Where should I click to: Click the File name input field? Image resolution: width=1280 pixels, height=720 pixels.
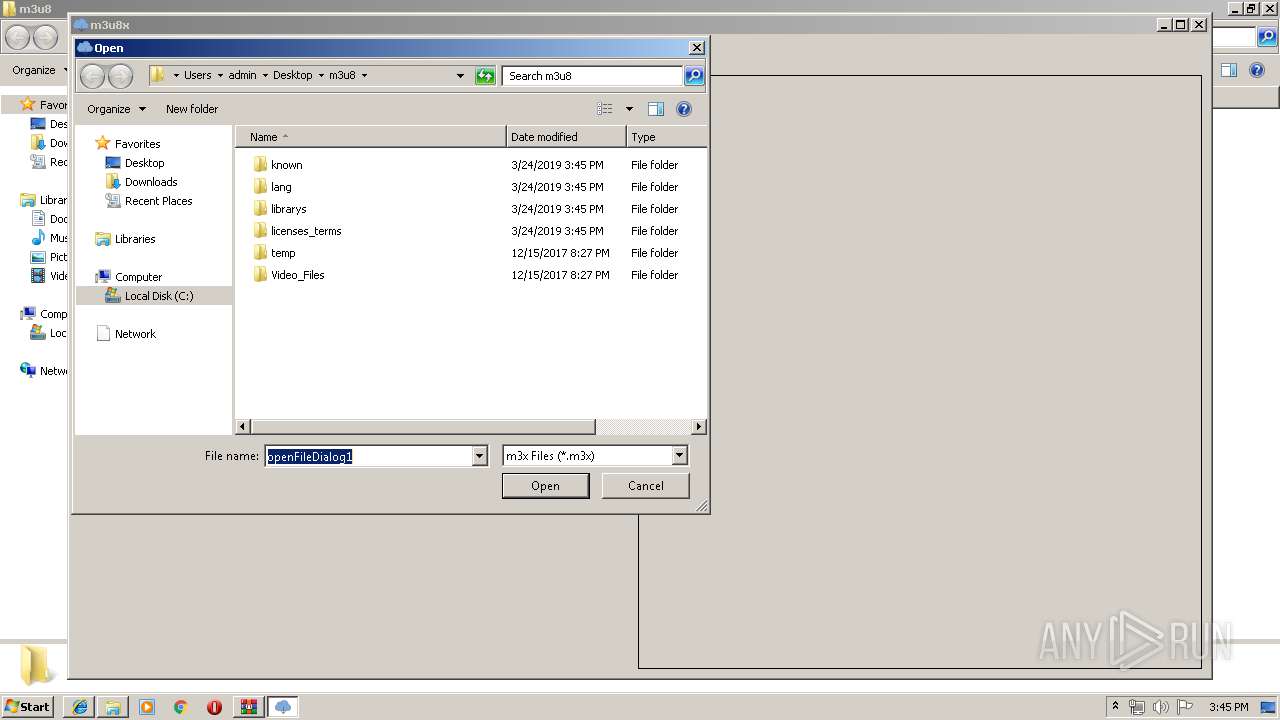(x=368, y=456)
